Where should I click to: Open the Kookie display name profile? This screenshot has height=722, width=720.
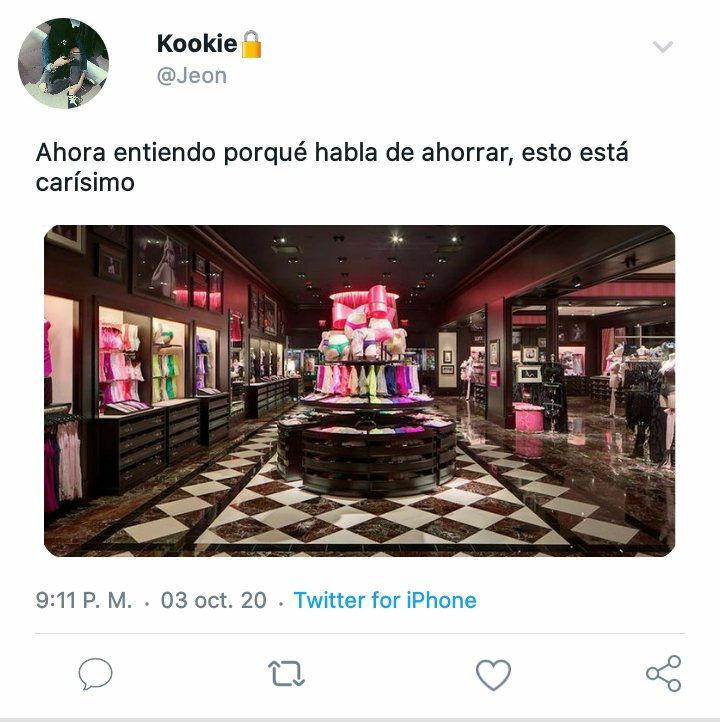pyautogui.click(x=197, y=44)
